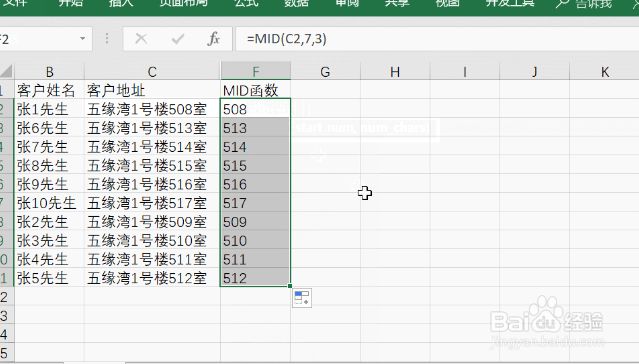Click the MID result cell 512
639x364 pixels.
256,278
